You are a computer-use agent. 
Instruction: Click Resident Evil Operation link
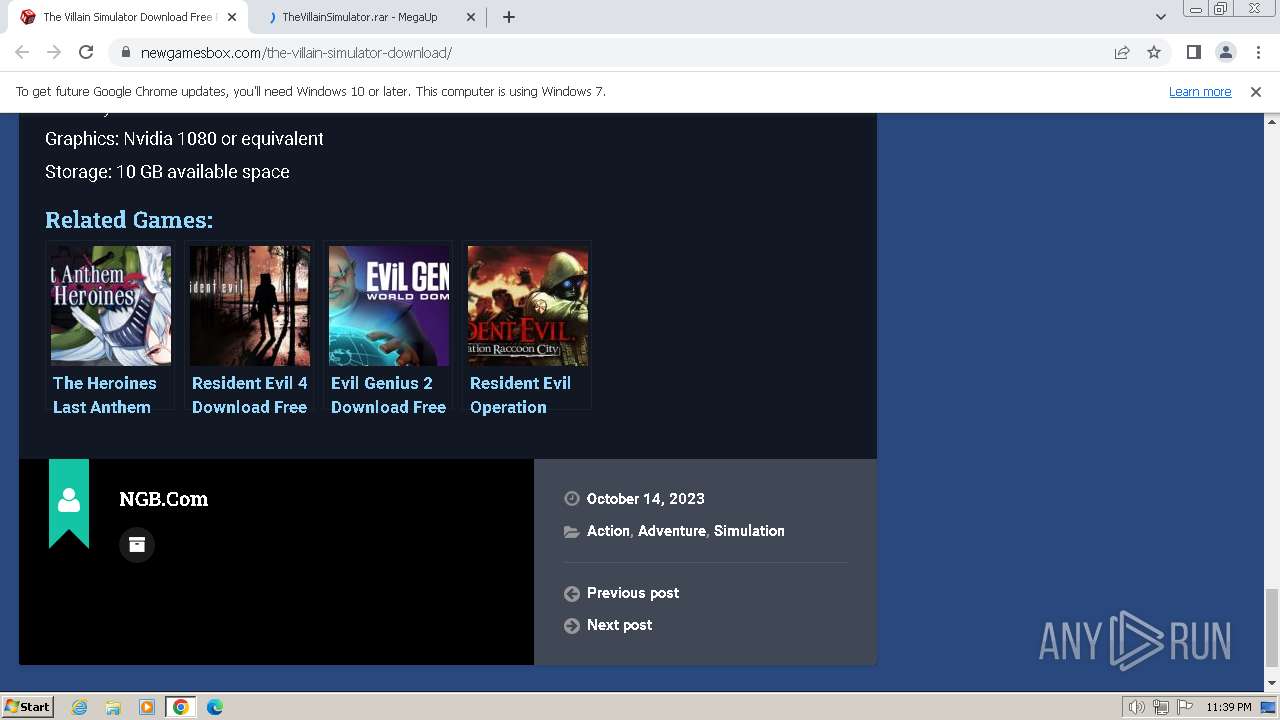(x=521, y=395)
